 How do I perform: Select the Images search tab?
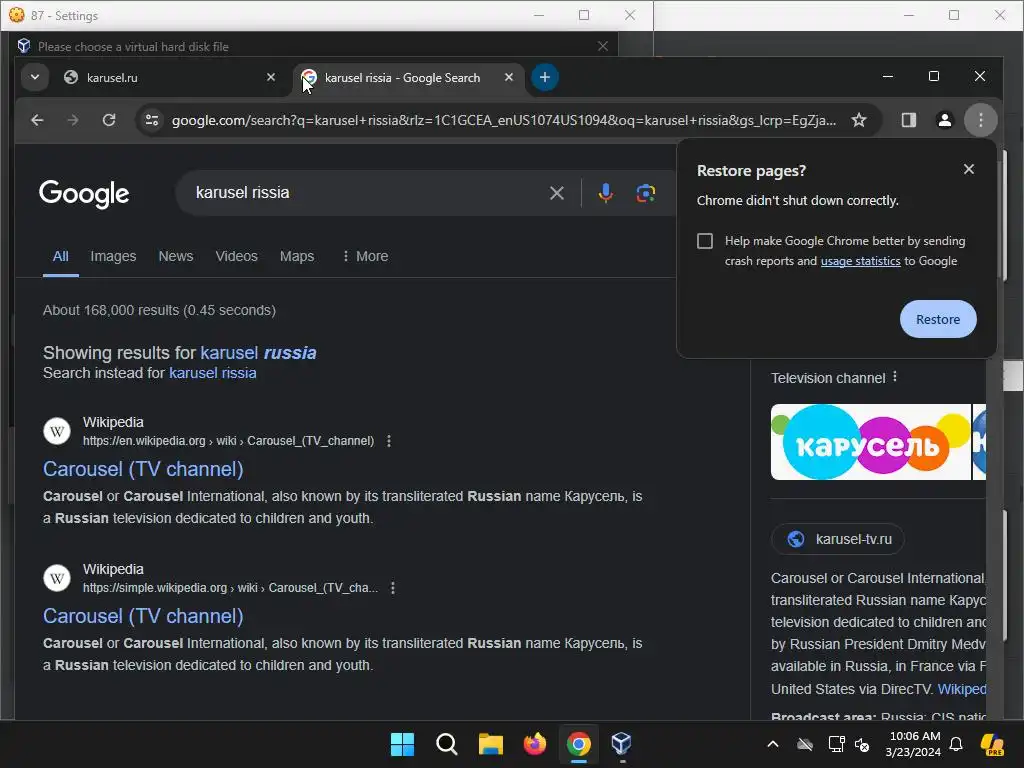tap(113, 256)
